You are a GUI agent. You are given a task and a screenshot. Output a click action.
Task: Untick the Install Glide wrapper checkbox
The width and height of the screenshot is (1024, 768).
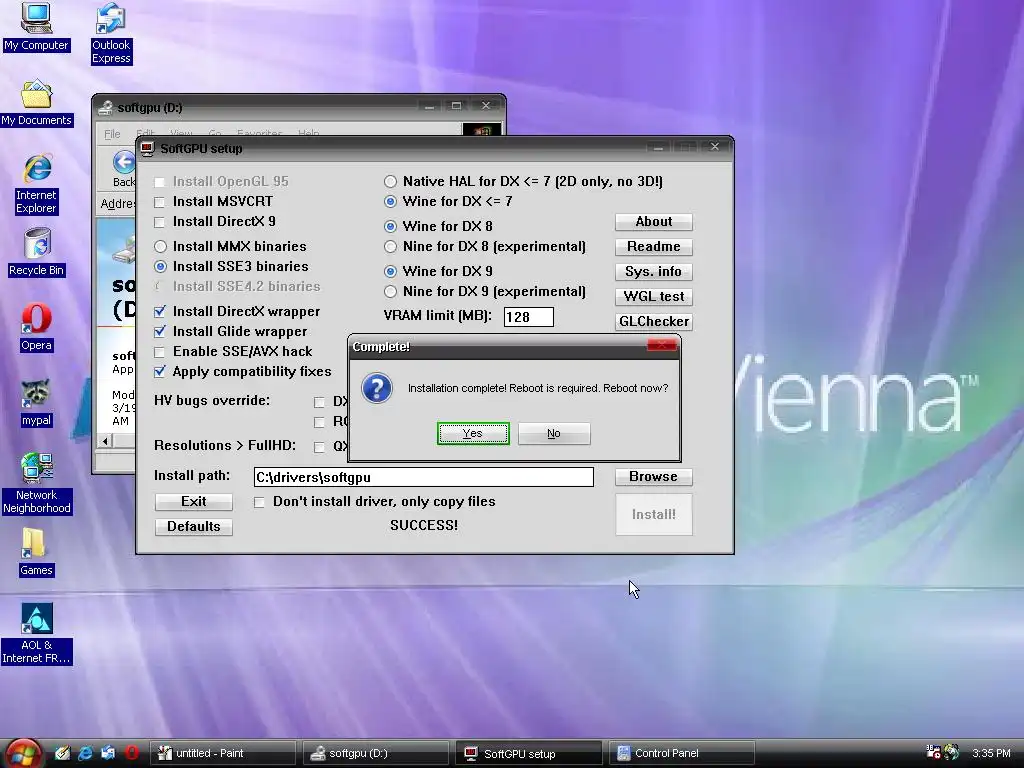[159, 332]
